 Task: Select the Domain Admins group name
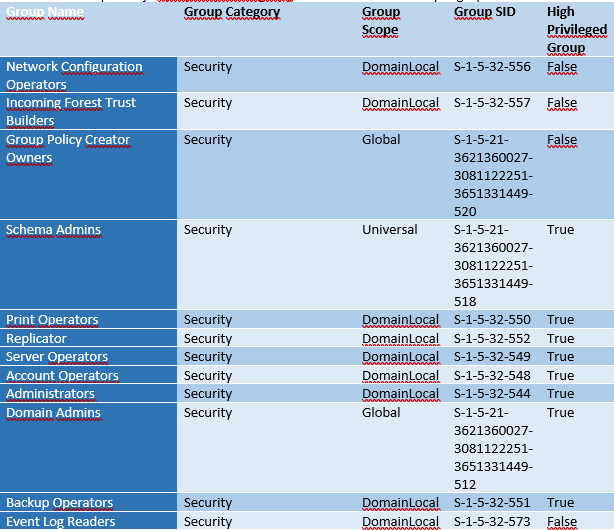click(x=53, y=413)
